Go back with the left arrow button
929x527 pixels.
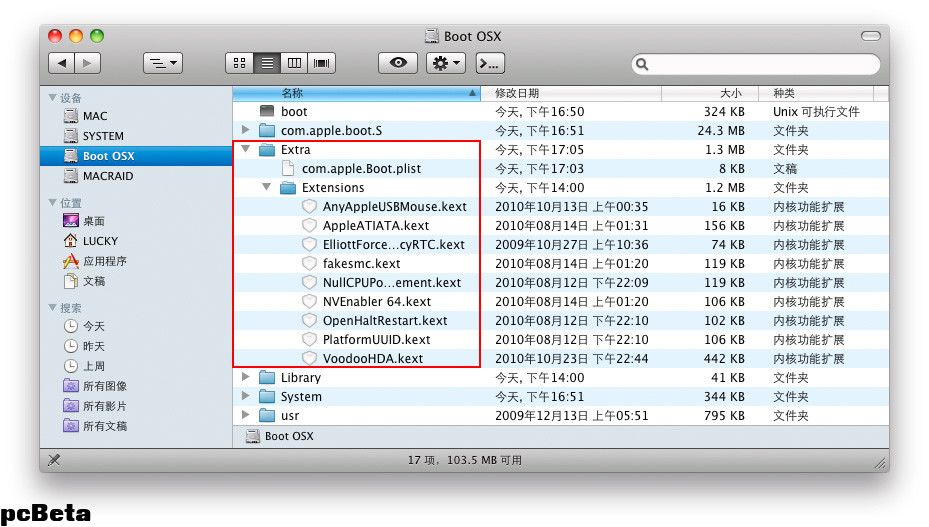point(61,63)
